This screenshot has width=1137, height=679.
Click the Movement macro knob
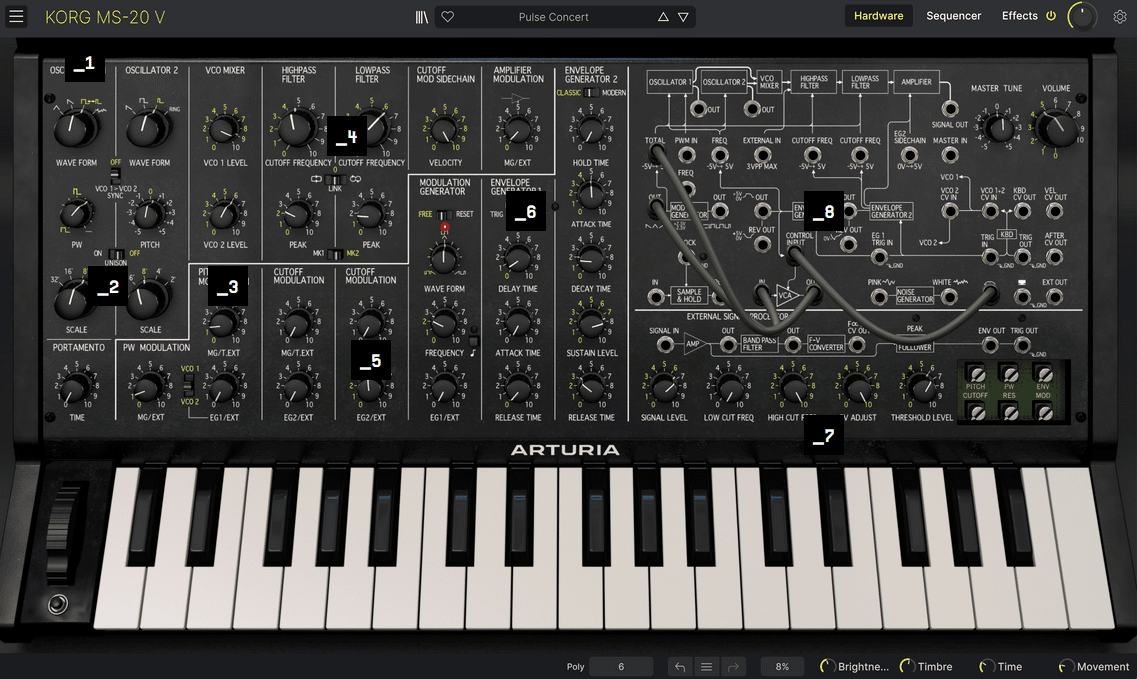click(1065, 667)
